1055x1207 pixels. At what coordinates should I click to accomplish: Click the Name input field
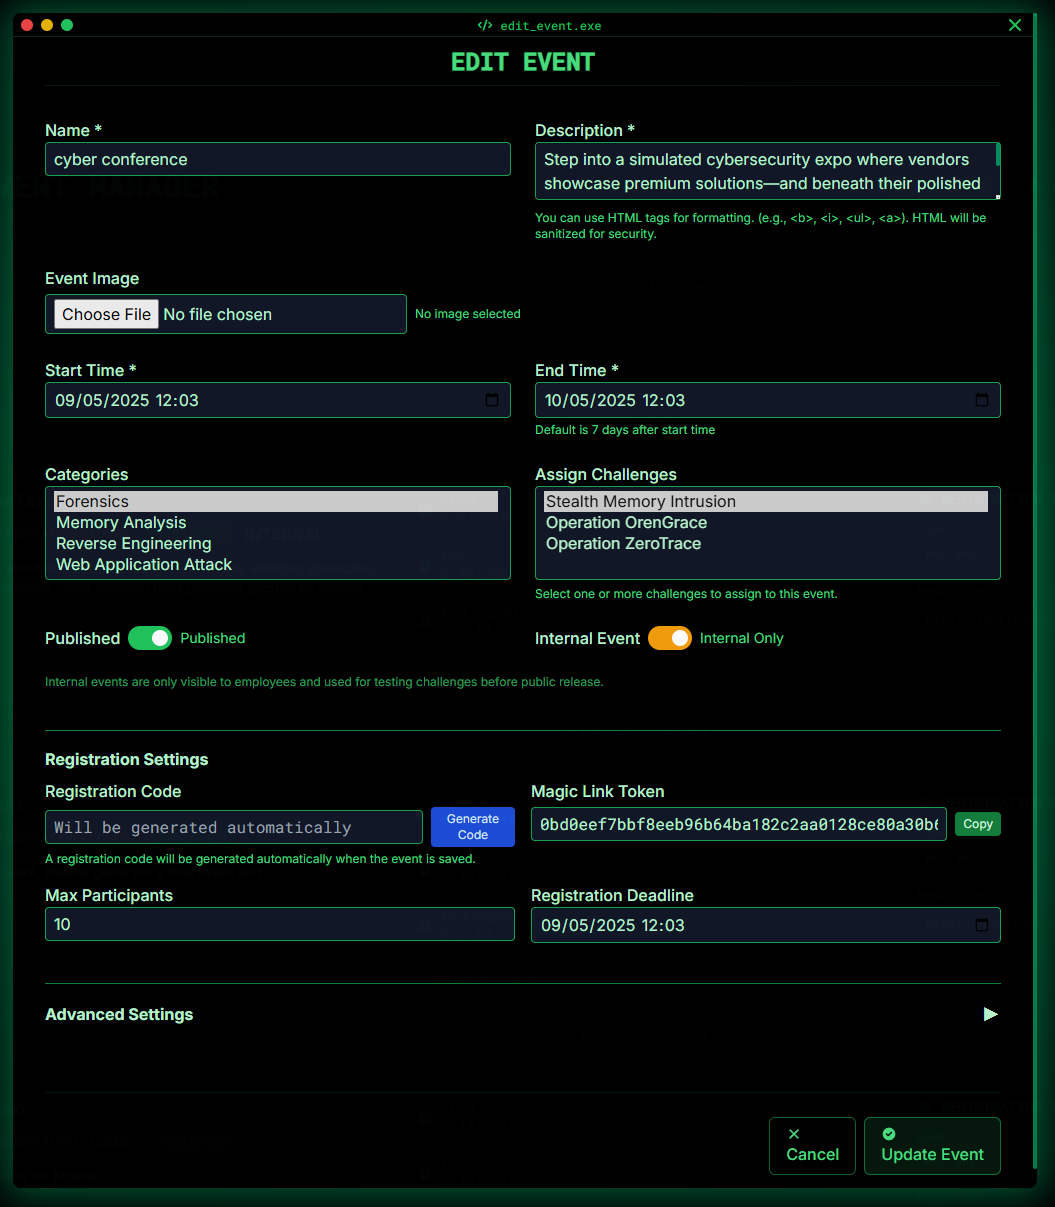click(x=278, y=159)
